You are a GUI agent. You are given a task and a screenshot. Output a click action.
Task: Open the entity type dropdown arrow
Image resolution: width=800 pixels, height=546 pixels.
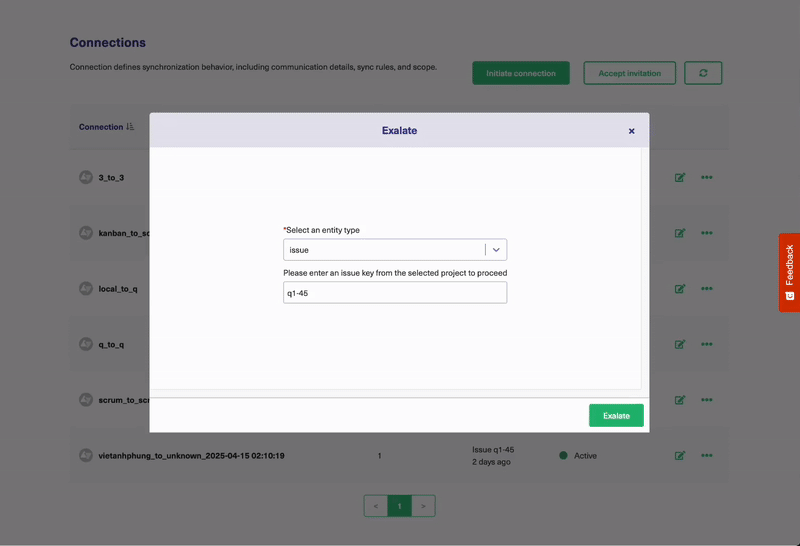pos(496,250)
